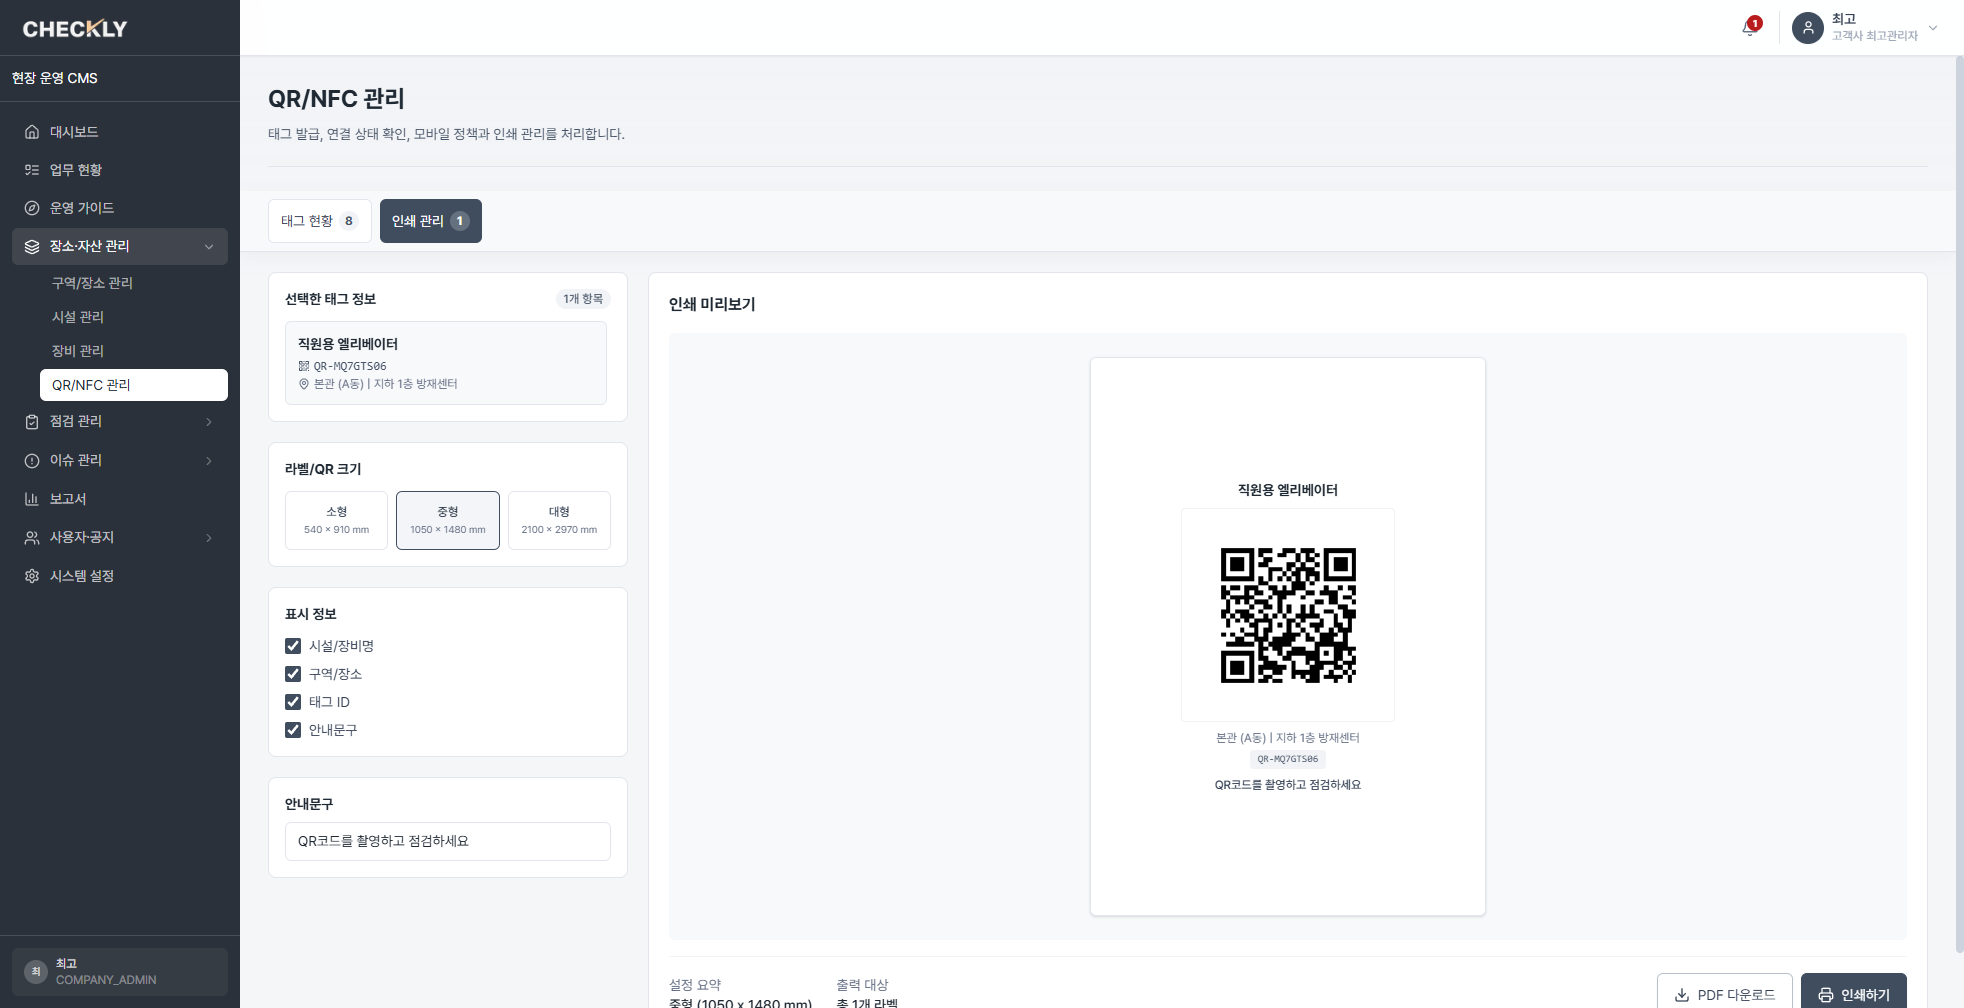Image resolution: width=1964 pixels, height=1008 pixels.
Task: Click the 시스템 설정 gear icon
Action: point(32,576)
